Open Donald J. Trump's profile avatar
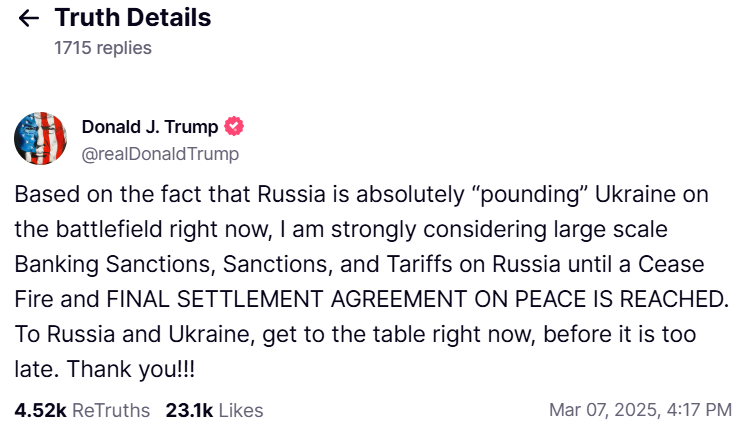This screenshot has height=426, width=741. point(40,139)
